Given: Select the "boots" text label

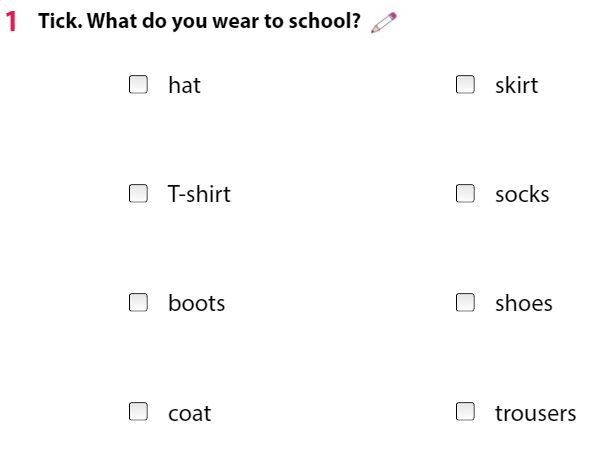Looking at the screenshot, I should [196, 303].
